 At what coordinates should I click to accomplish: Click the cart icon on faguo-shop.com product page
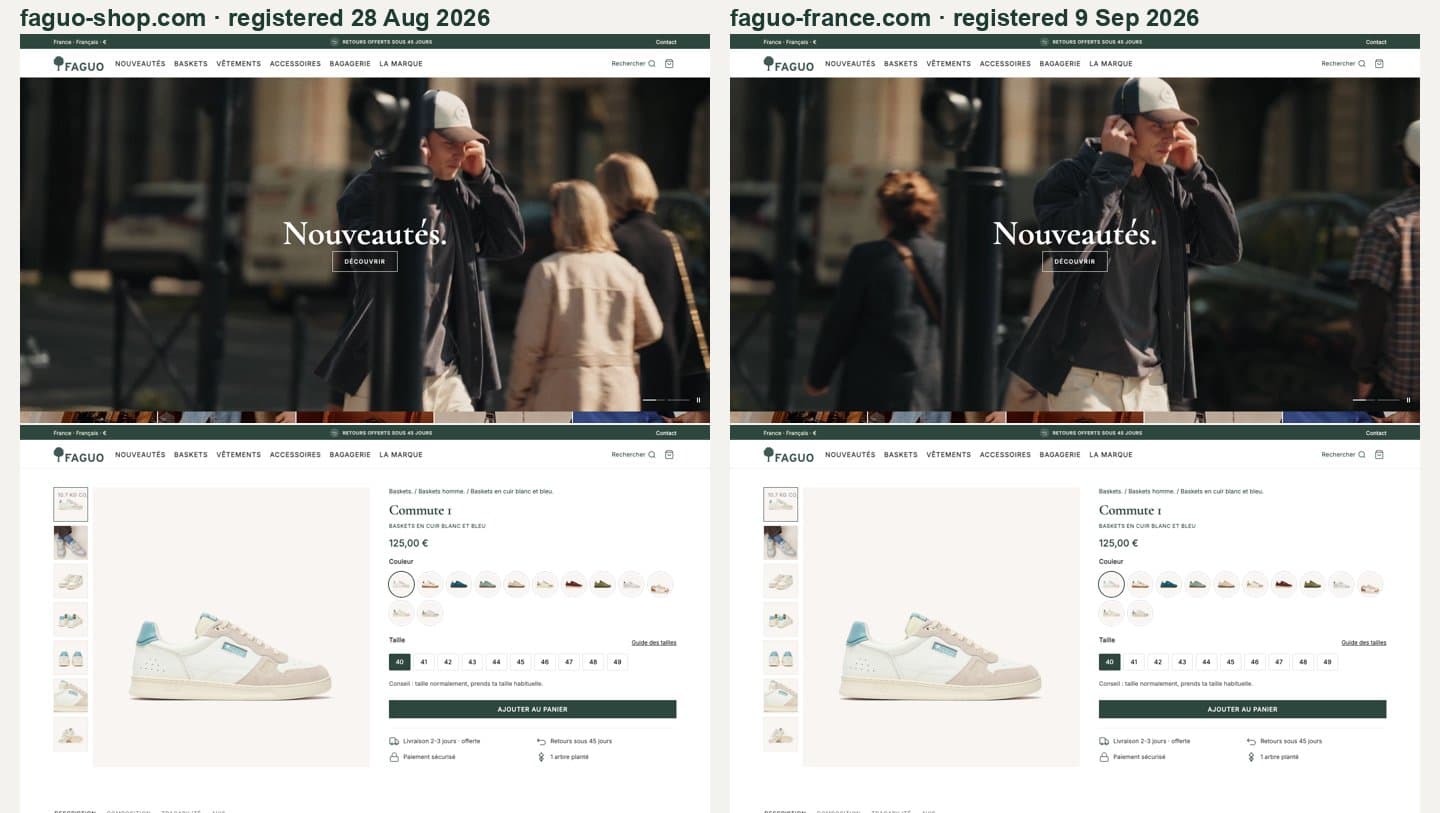click(x=669, y=454)
